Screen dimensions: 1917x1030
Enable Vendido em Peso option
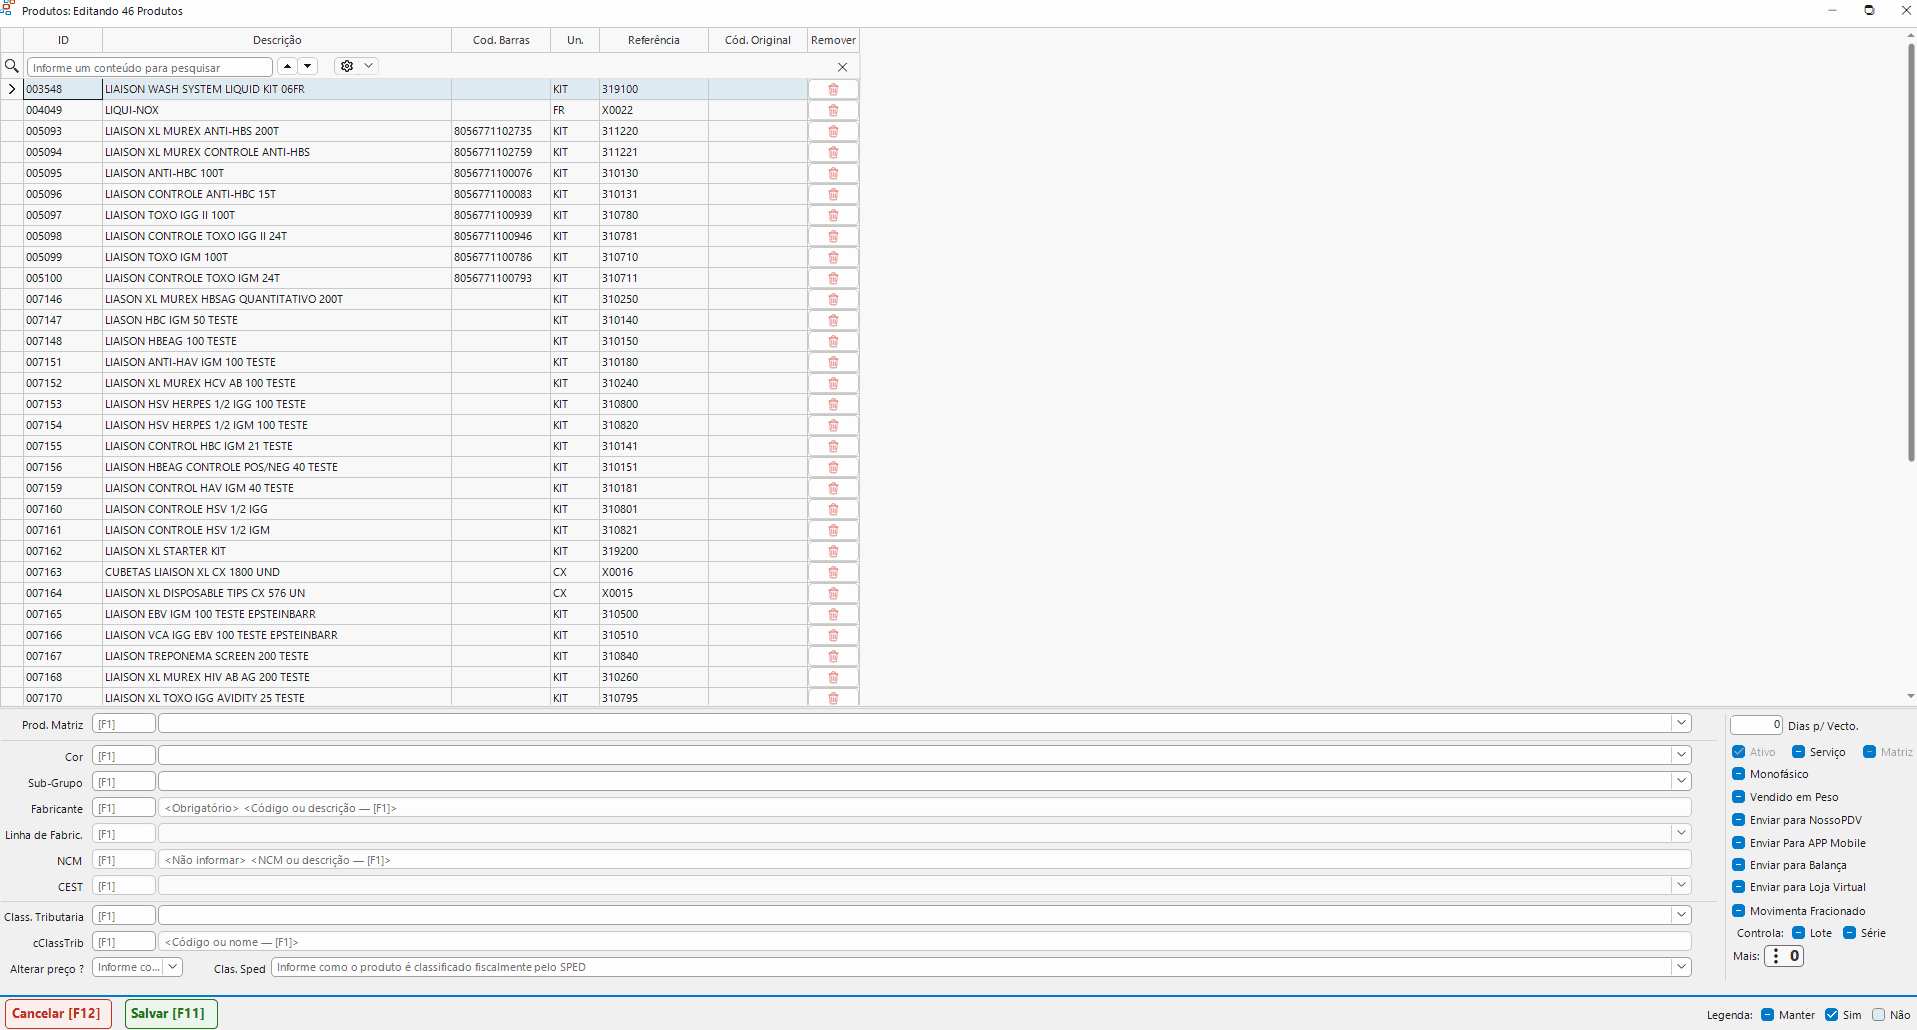pyautogui.click(x=1739, y=797)
